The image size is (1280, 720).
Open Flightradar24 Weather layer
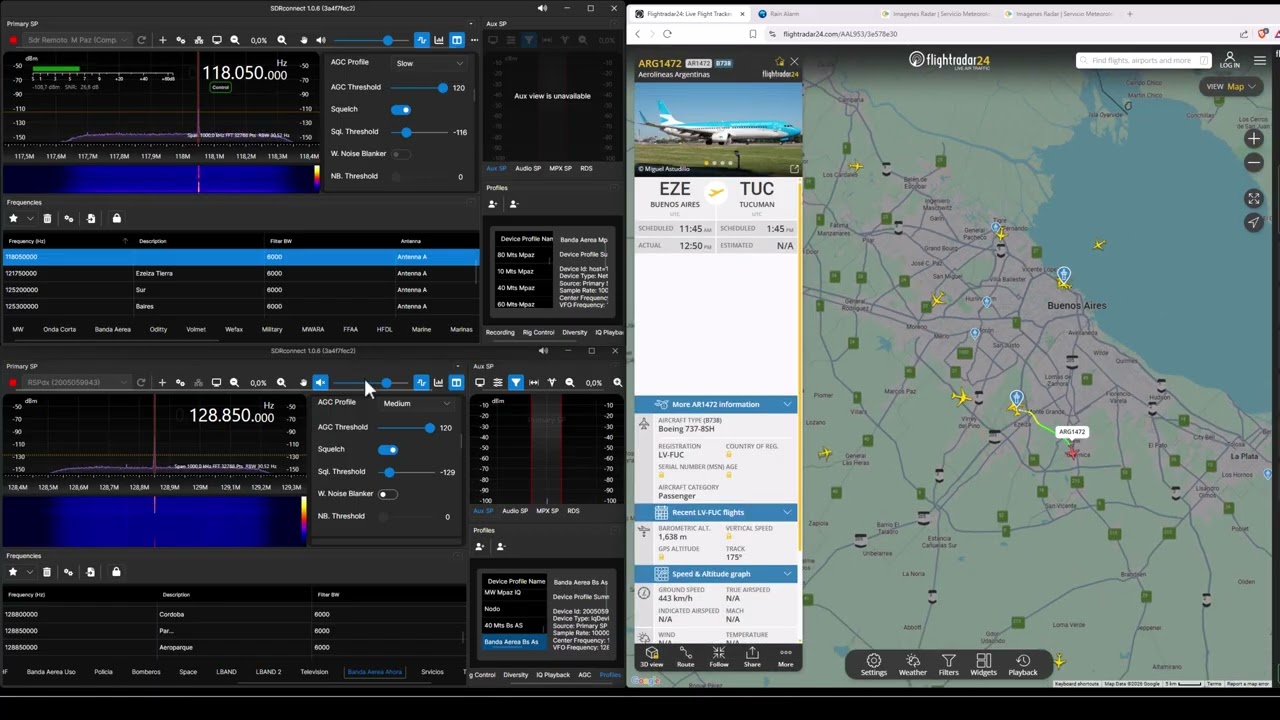coord(913,665)
